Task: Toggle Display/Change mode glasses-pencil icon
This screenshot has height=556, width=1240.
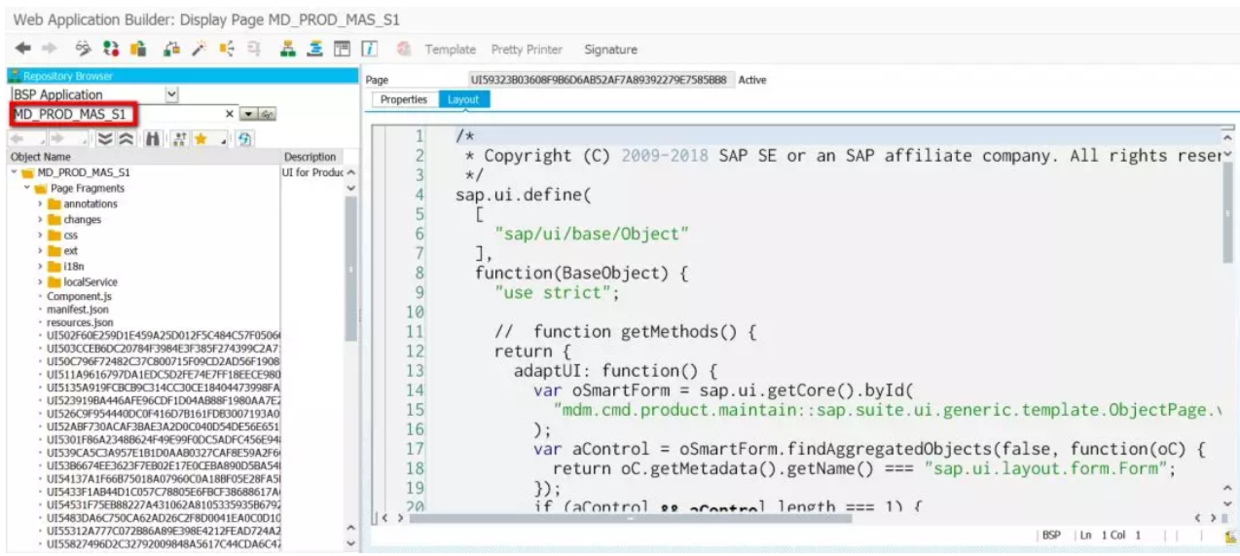Action: pos(83,49)
